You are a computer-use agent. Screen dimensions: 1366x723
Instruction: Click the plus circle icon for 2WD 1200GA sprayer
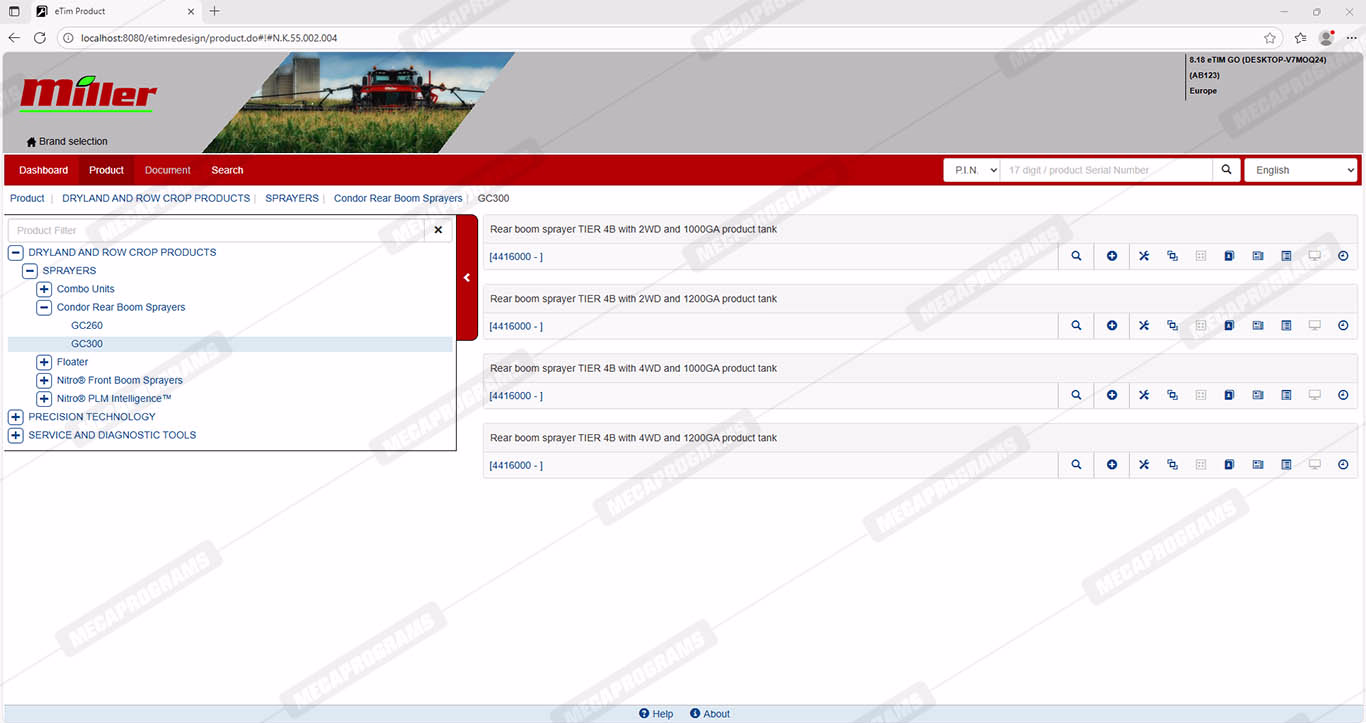[x=1112, y=326]
